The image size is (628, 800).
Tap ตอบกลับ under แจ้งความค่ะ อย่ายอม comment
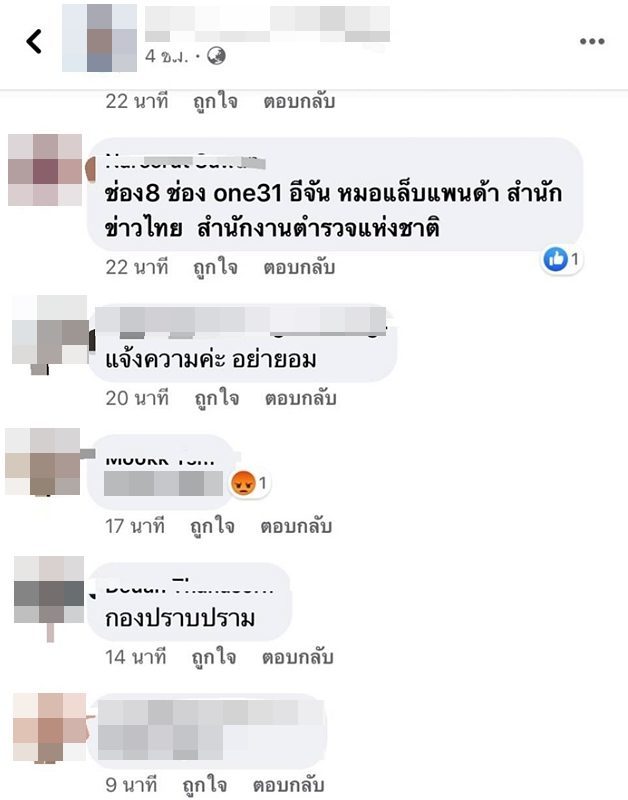[x=300, y=398]
